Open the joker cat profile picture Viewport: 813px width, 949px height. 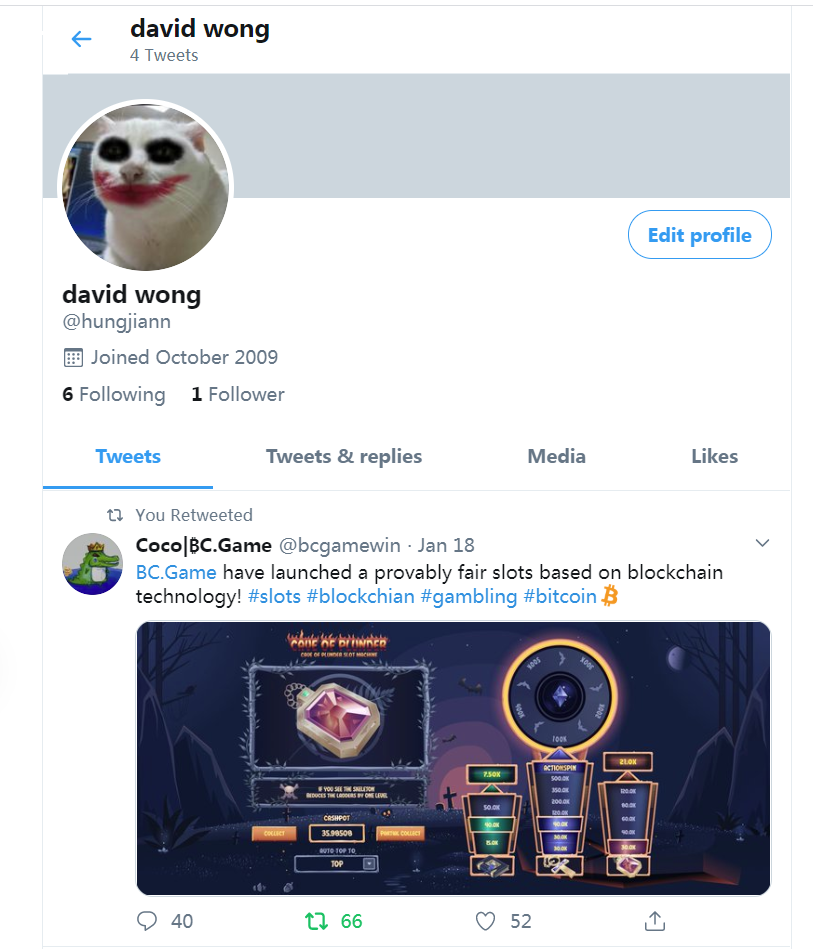click(x=145, y=186)
